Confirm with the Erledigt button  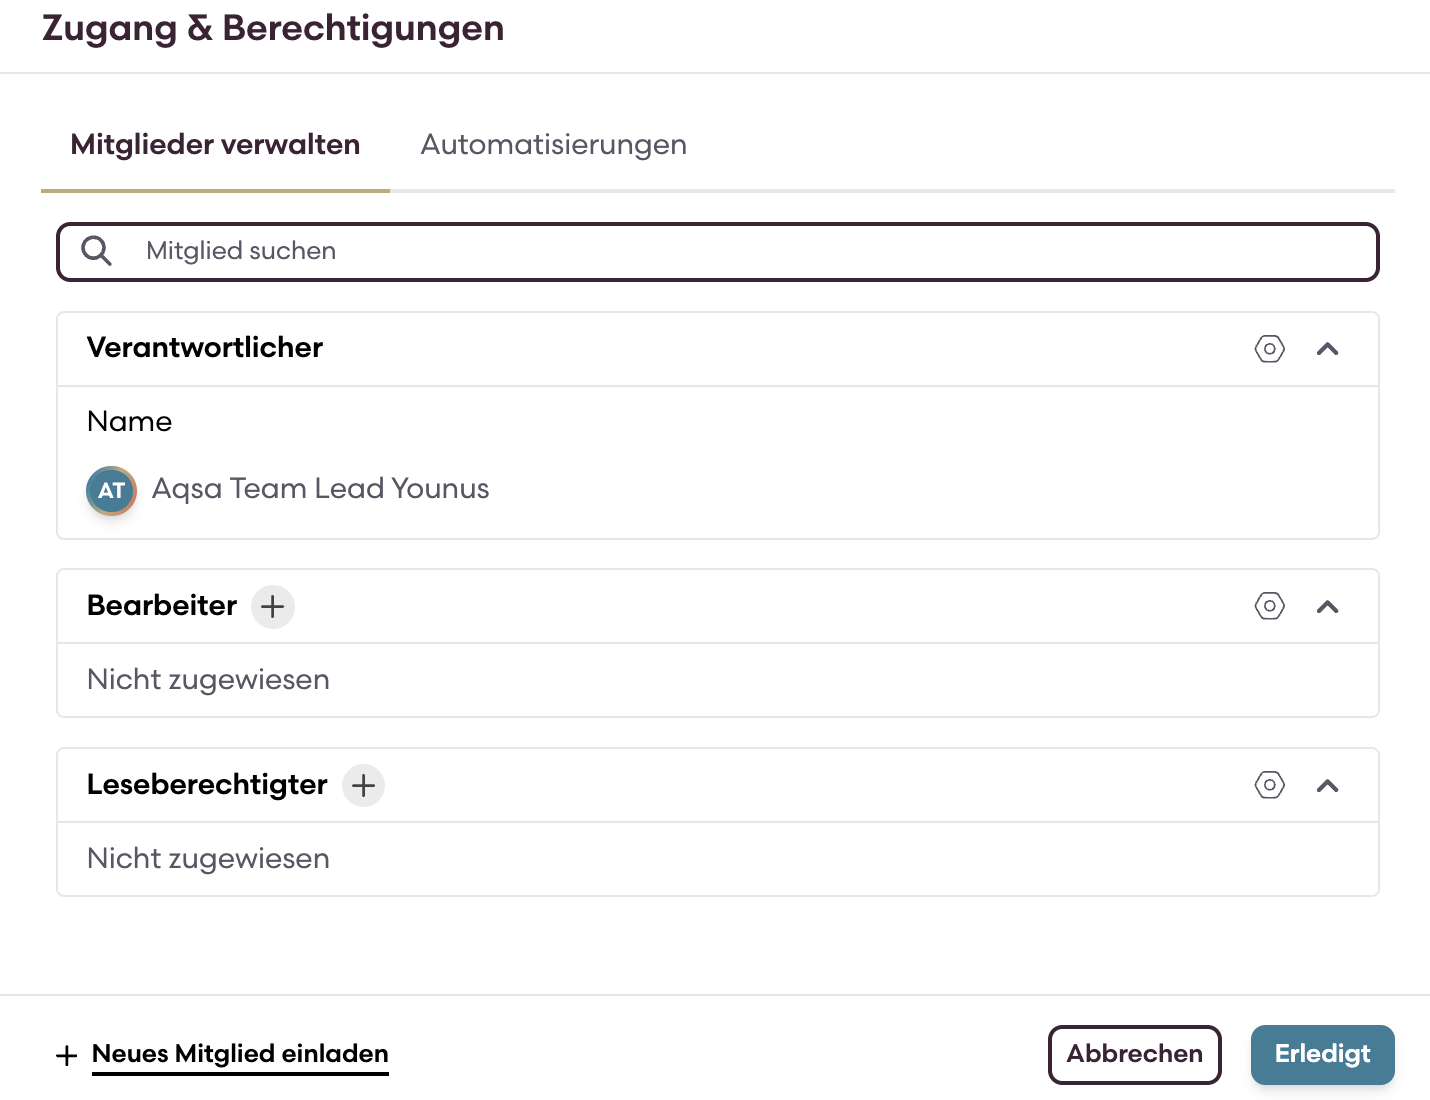pyautogui.click(x=1322, y=1054)
